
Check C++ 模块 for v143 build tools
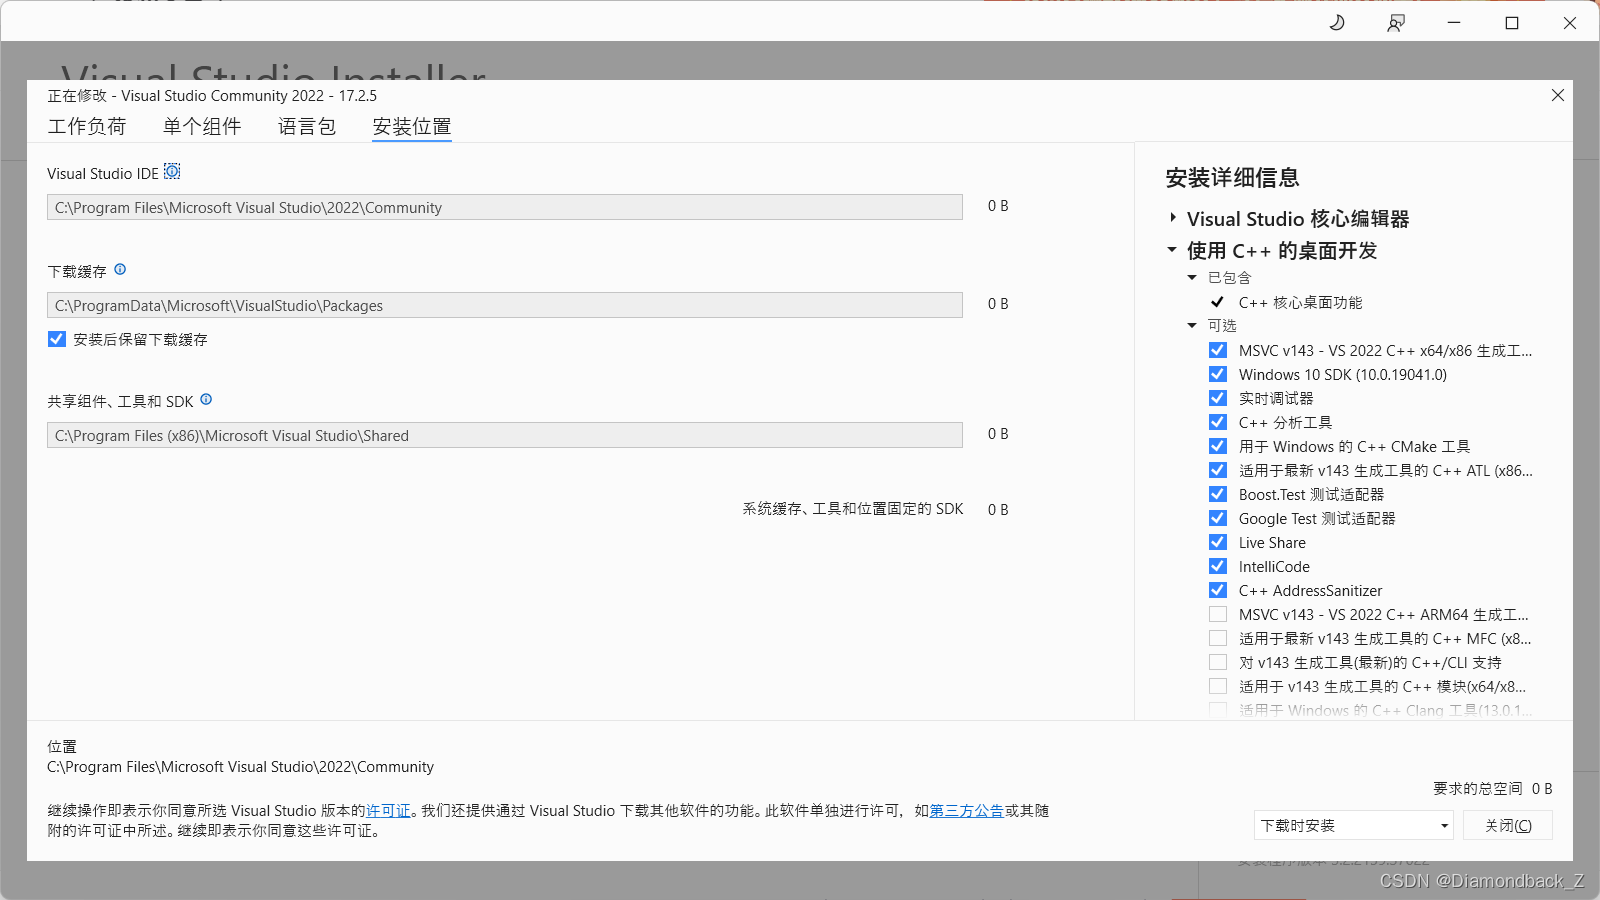[1218, 686]
